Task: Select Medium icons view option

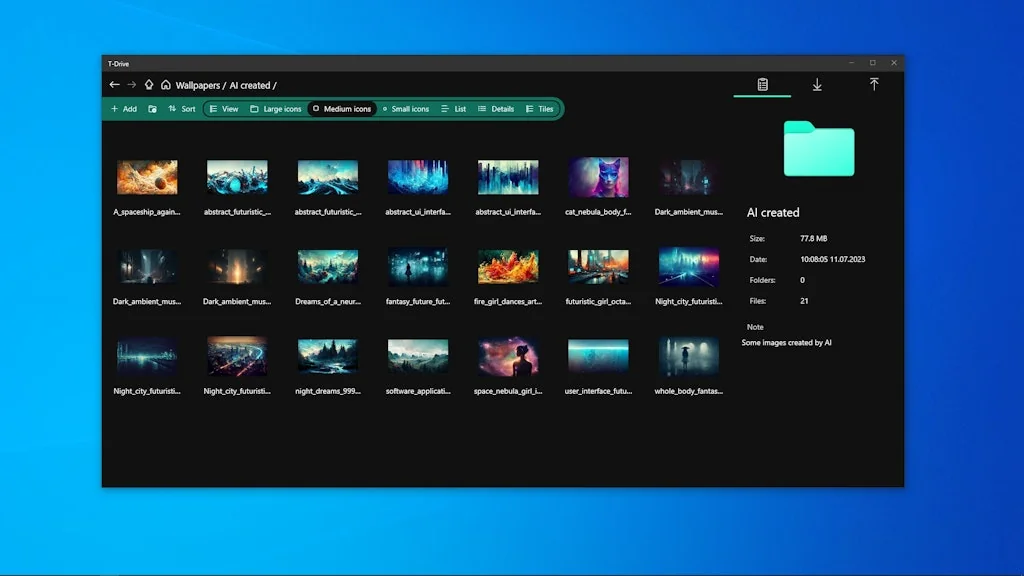Action: [341, 109]
